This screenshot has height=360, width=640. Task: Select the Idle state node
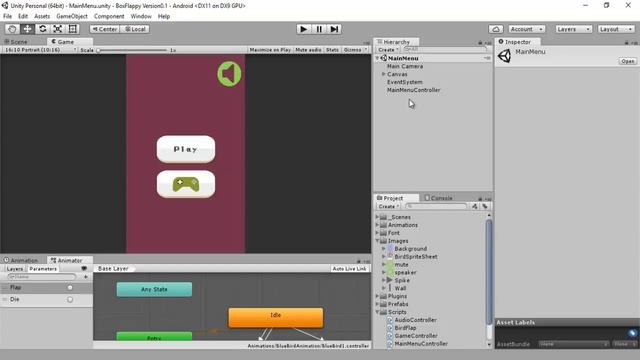[x=276, y=317]
